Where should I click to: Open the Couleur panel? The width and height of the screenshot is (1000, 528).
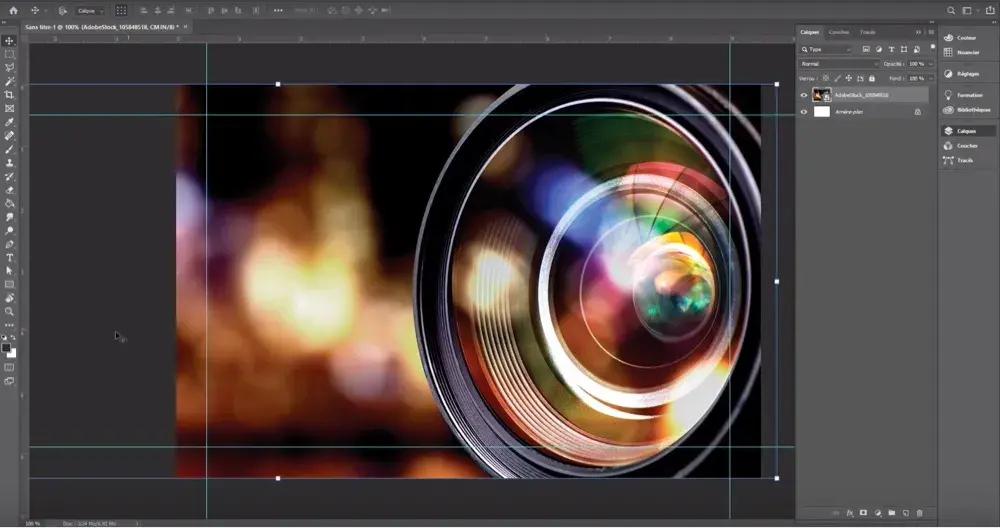[x=966, y=38]
